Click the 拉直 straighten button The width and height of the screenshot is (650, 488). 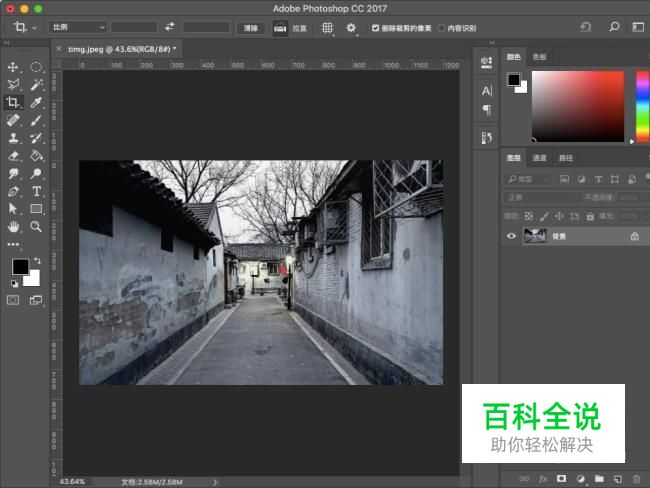(287, 28)
